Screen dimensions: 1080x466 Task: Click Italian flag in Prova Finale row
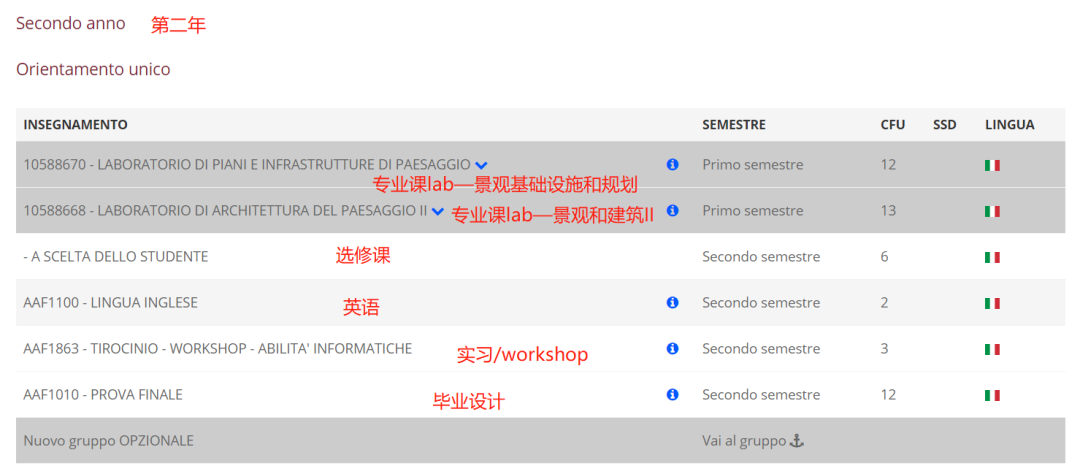click(992, 396)
